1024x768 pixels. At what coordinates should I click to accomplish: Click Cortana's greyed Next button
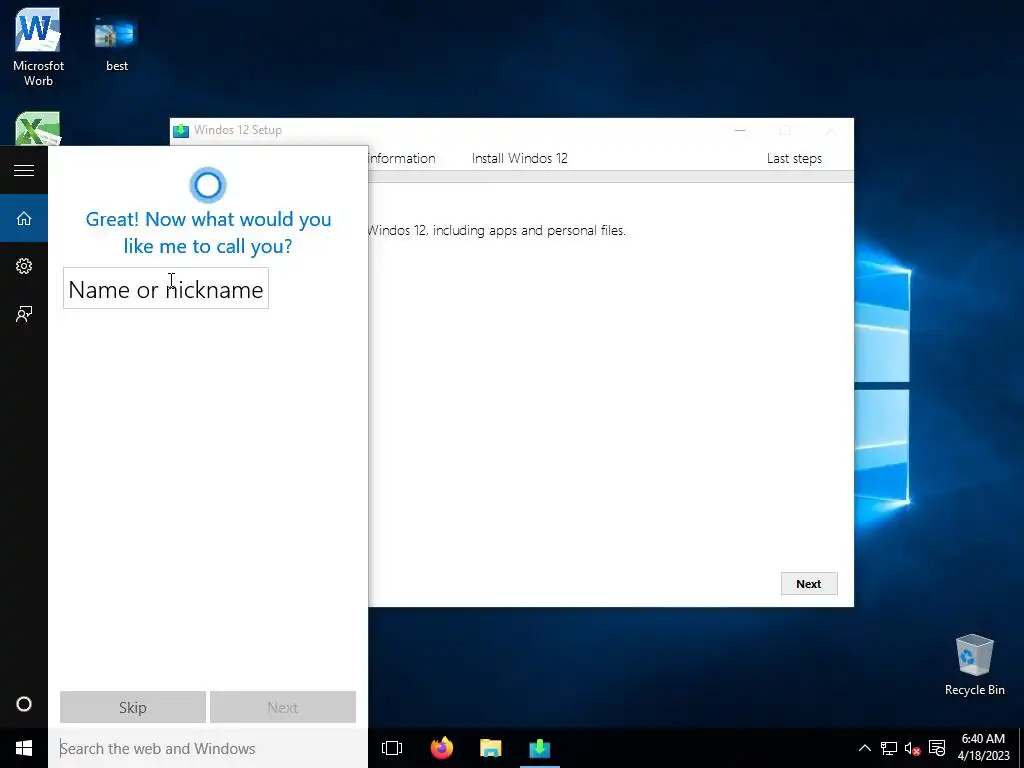[x=283, y=707]
